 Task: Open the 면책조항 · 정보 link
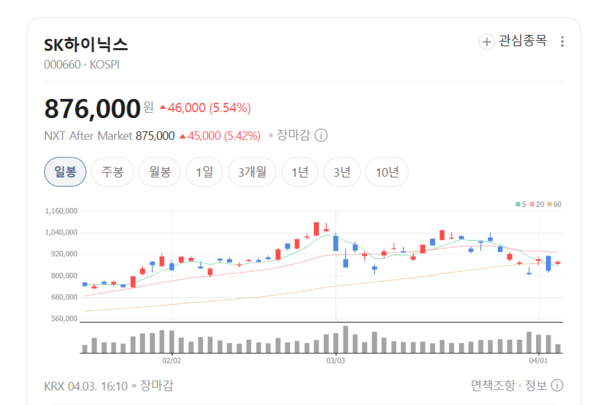509,385
